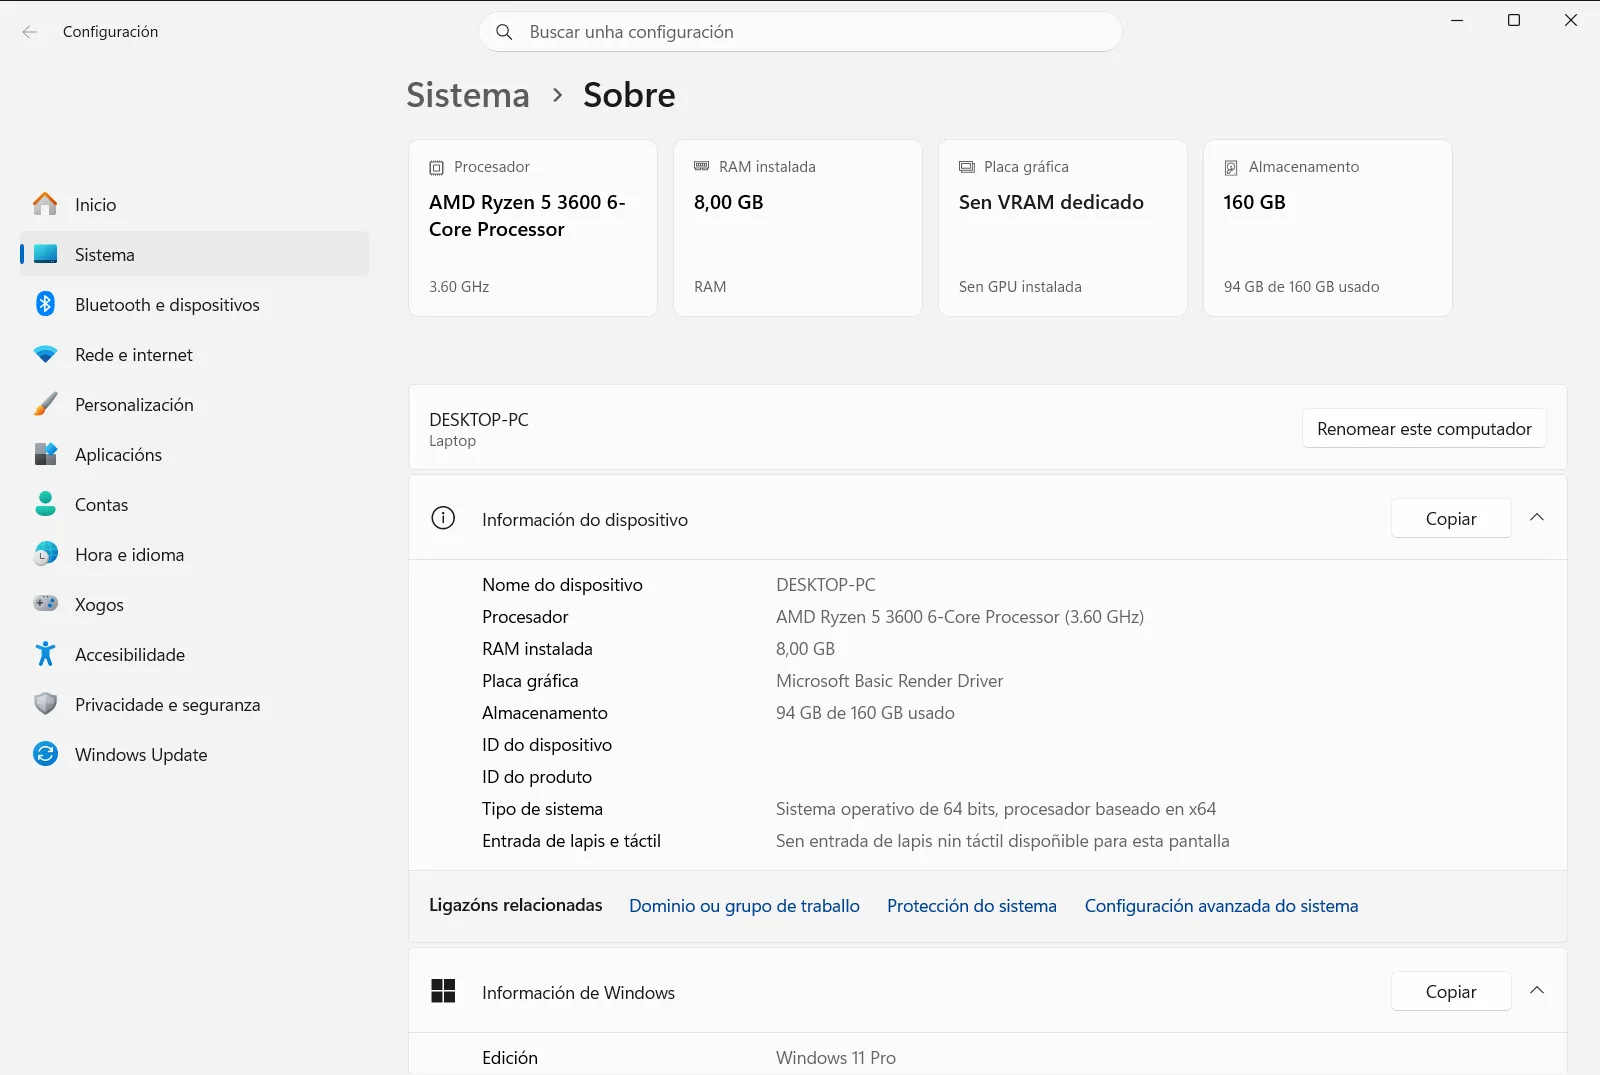Click the Bluetooth e dispositivos icon
This screenshot has height=1075, width=1600.
(45, 304)
